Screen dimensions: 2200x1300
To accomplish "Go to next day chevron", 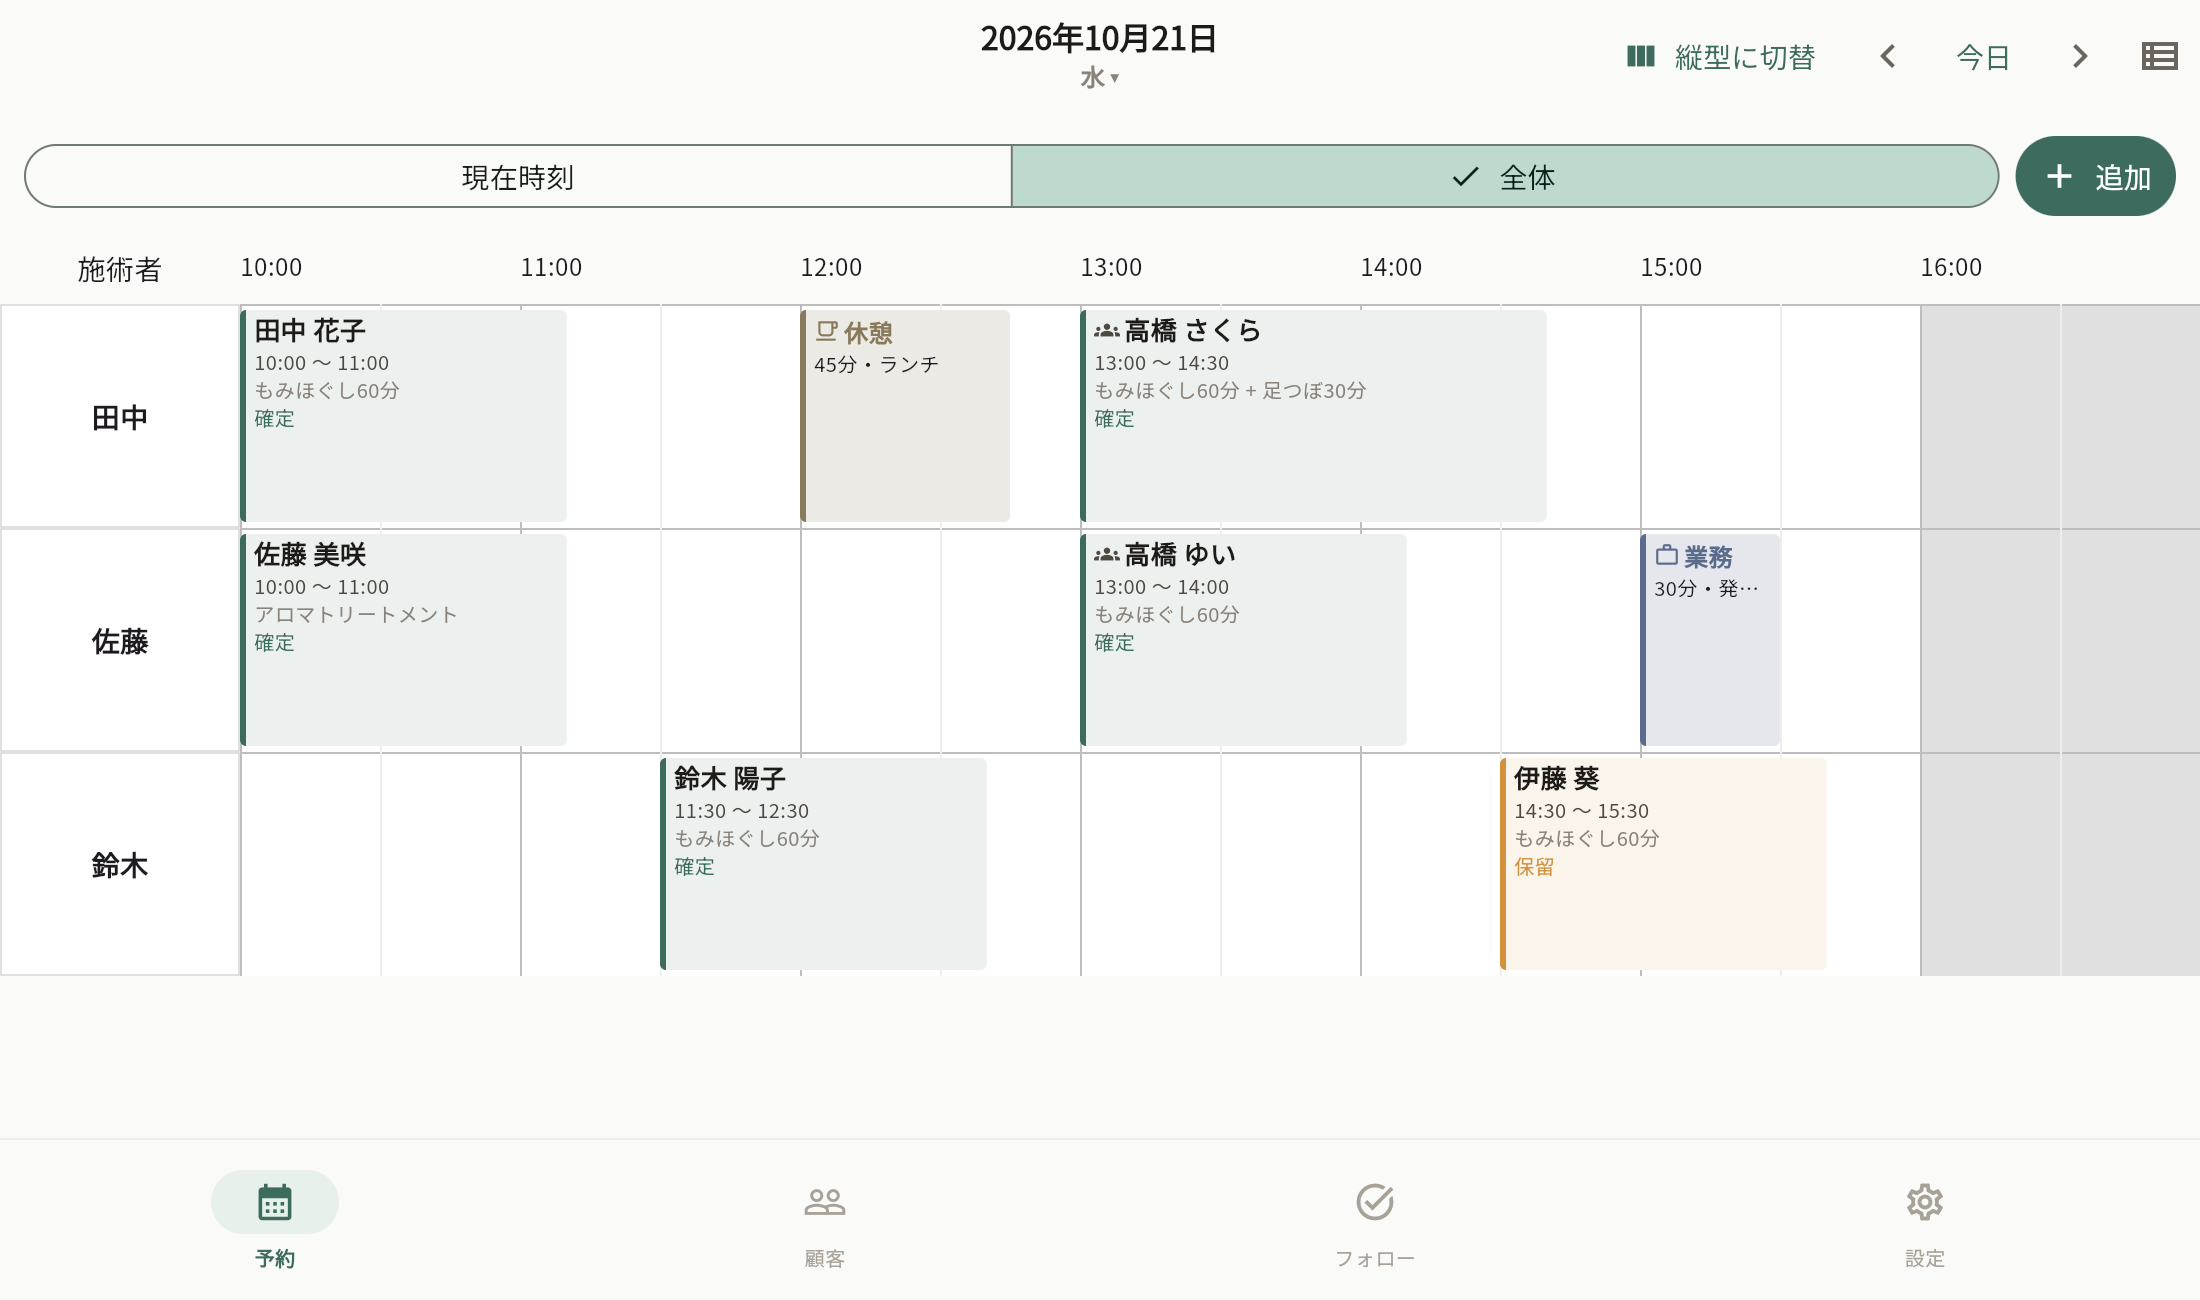I will point(2080,57).
